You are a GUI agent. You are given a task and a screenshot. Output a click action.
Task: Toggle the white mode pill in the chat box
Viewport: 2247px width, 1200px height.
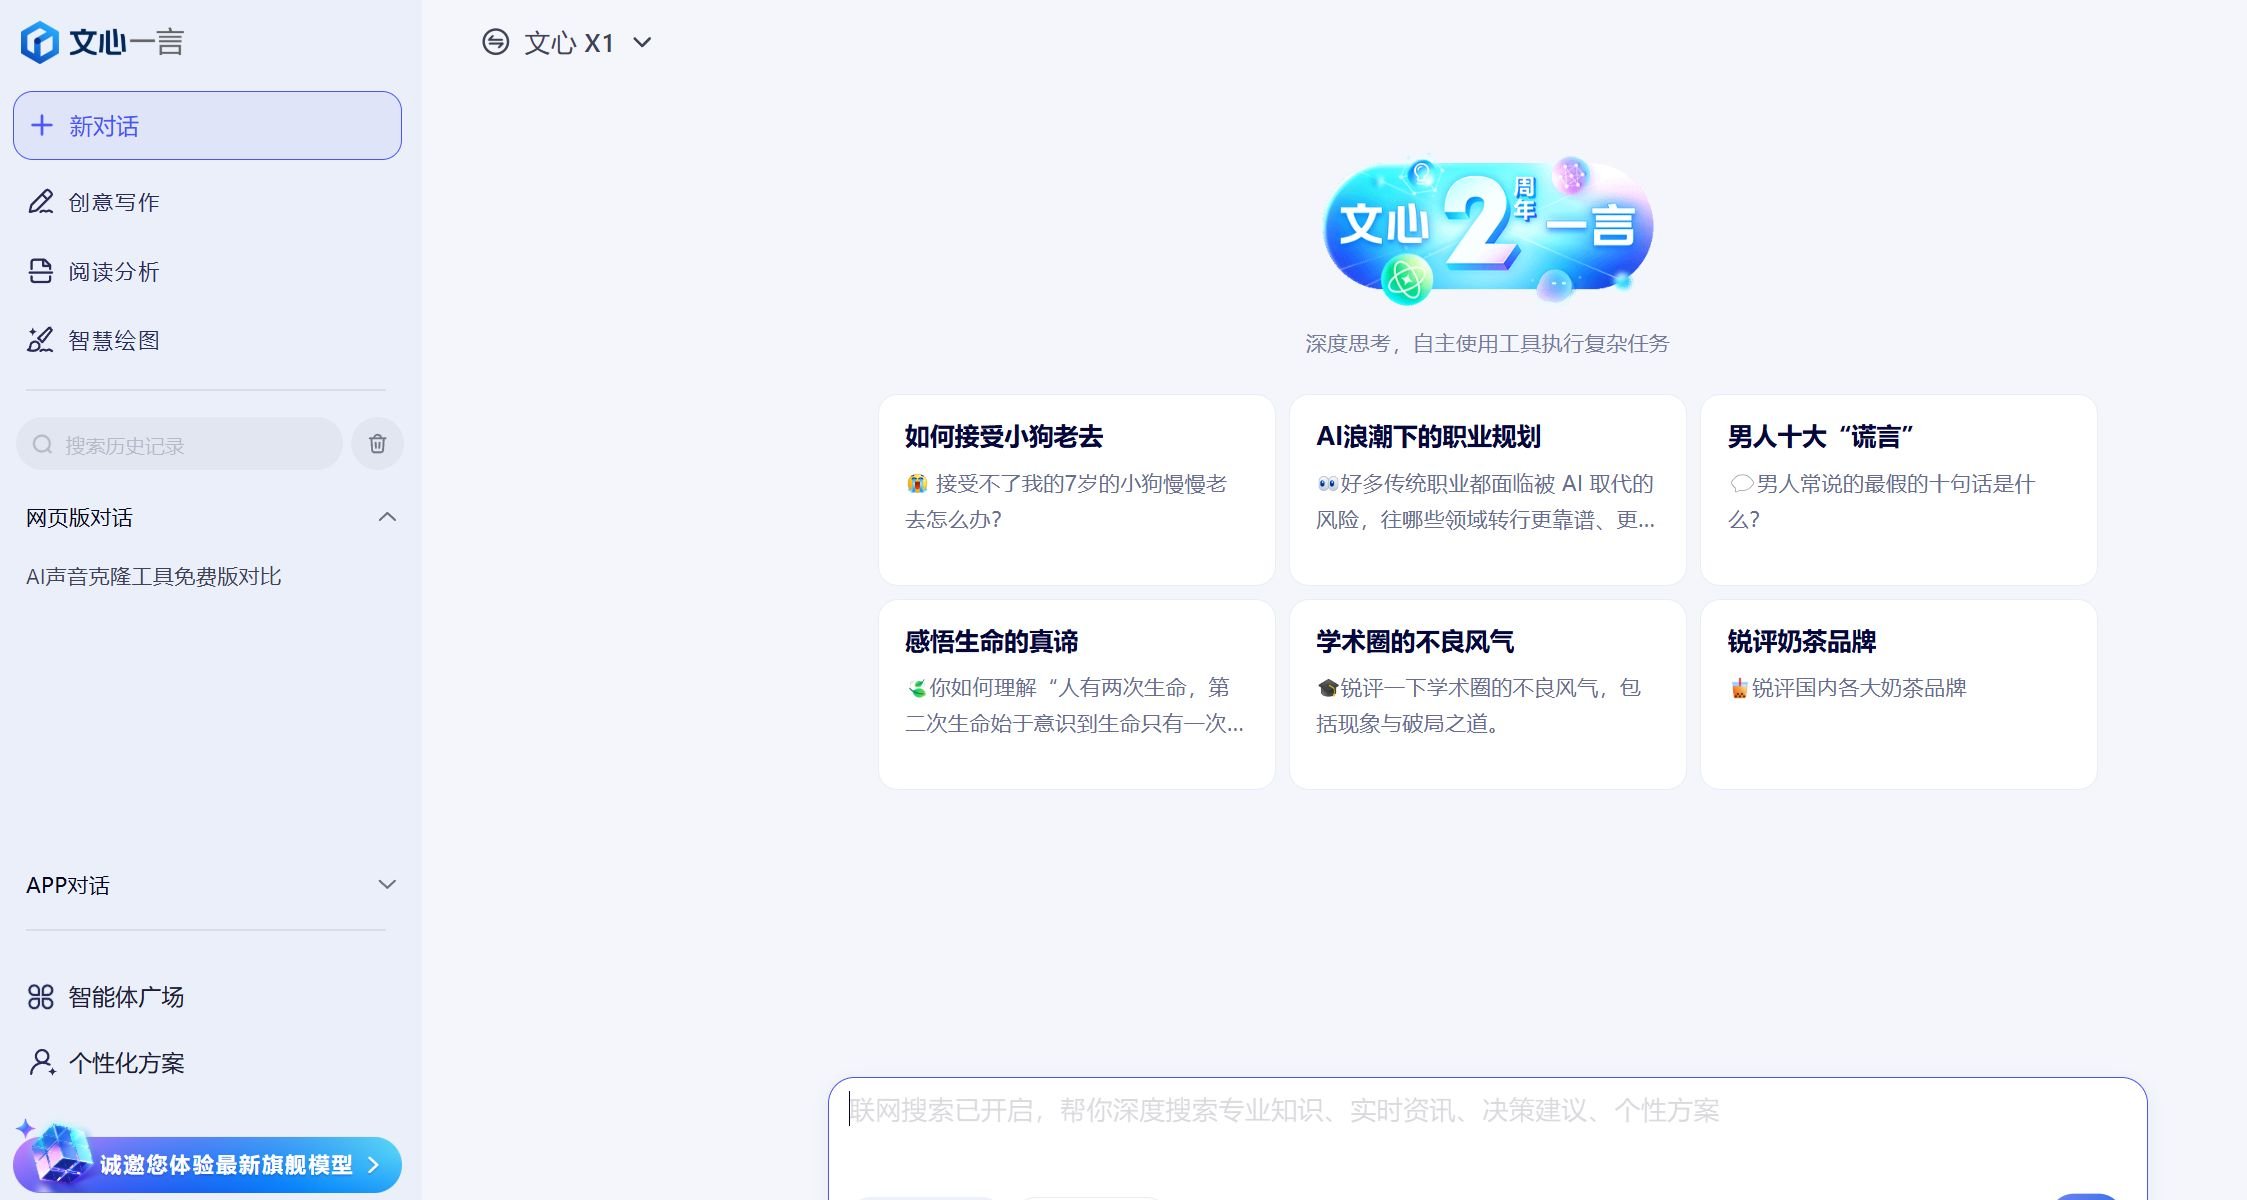[x=1091, y=1196]
